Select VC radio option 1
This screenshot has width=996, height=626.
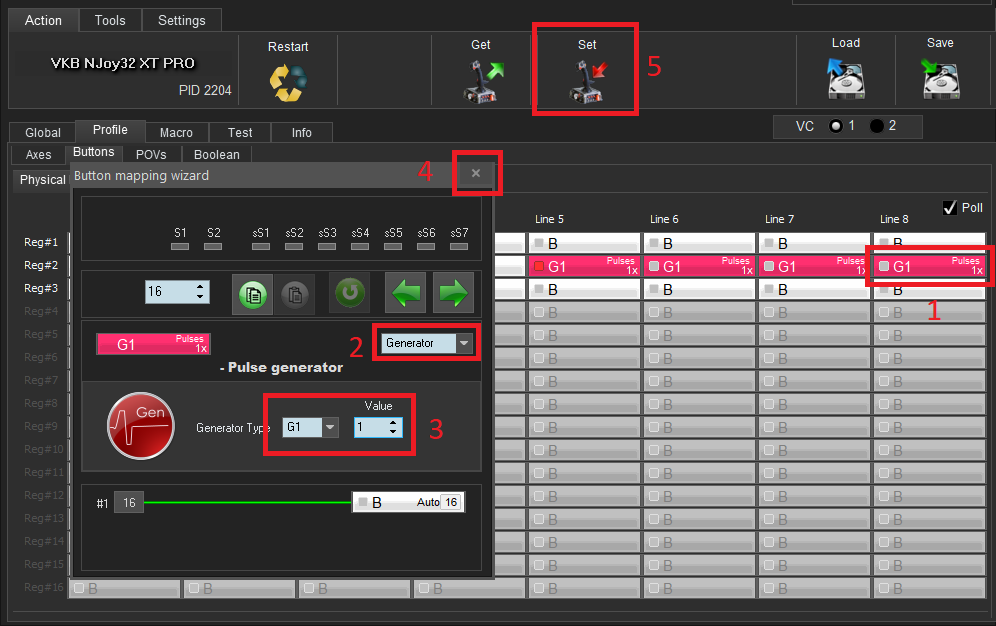[x=836, y=126]
